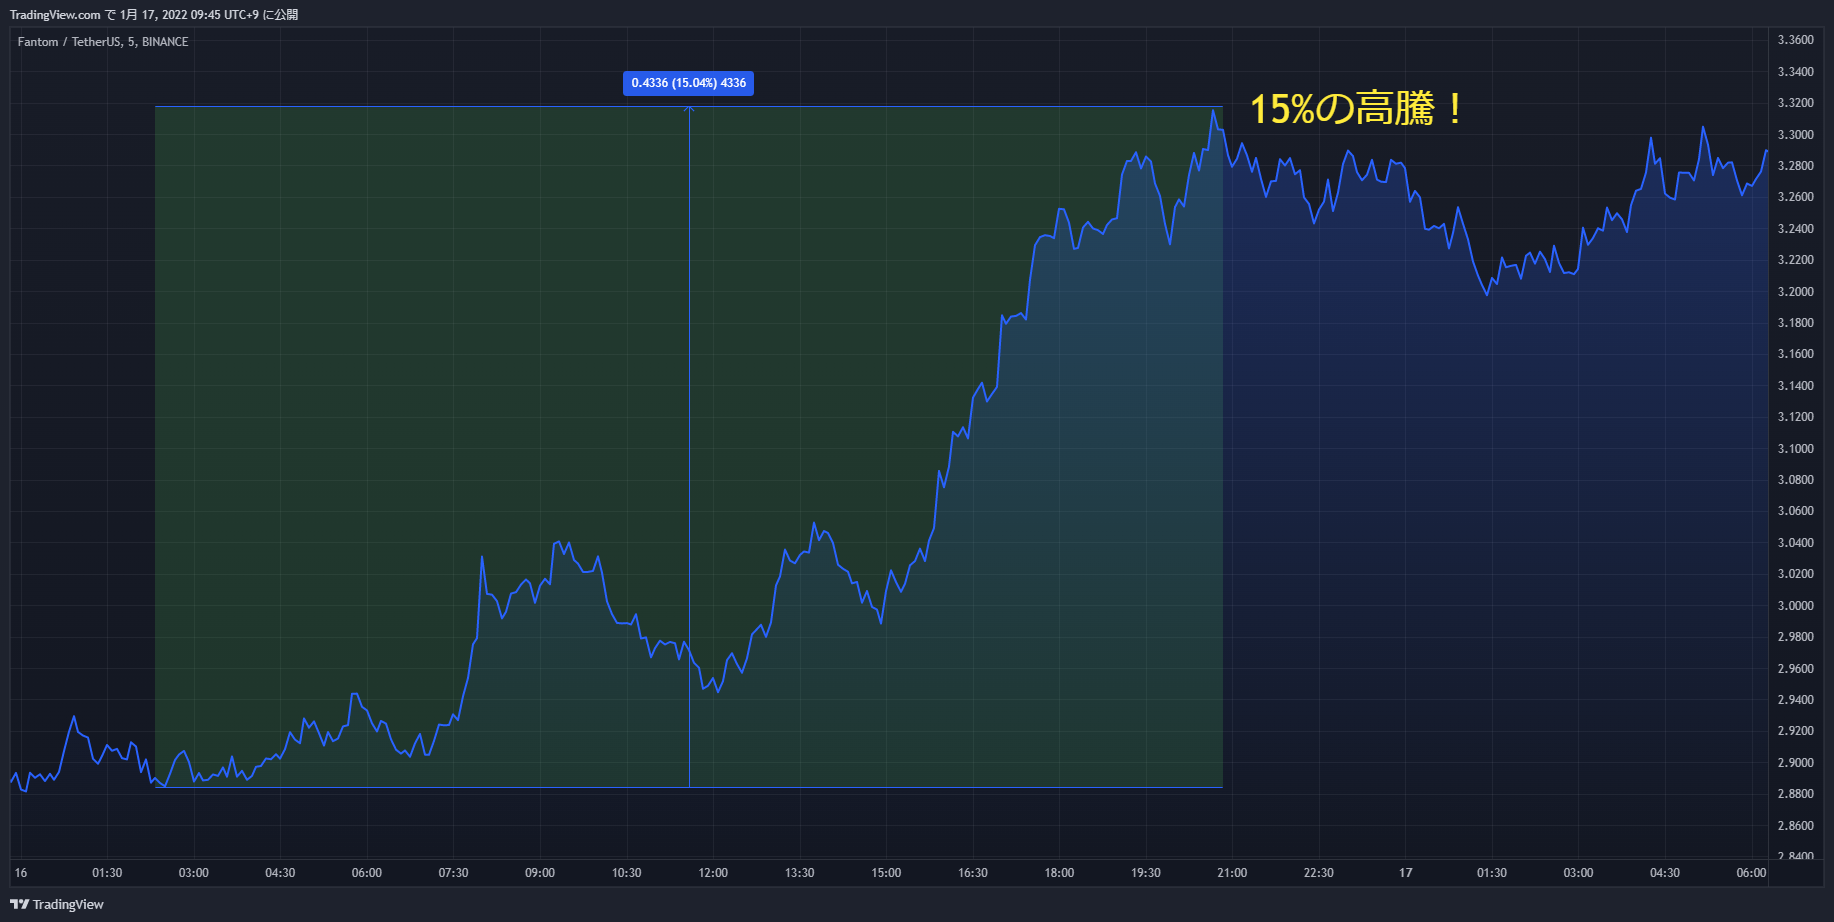This screenshot has width=1834, height=922.
Task: Click the 21:00 time axis label
Action: tap(1232, 873)
